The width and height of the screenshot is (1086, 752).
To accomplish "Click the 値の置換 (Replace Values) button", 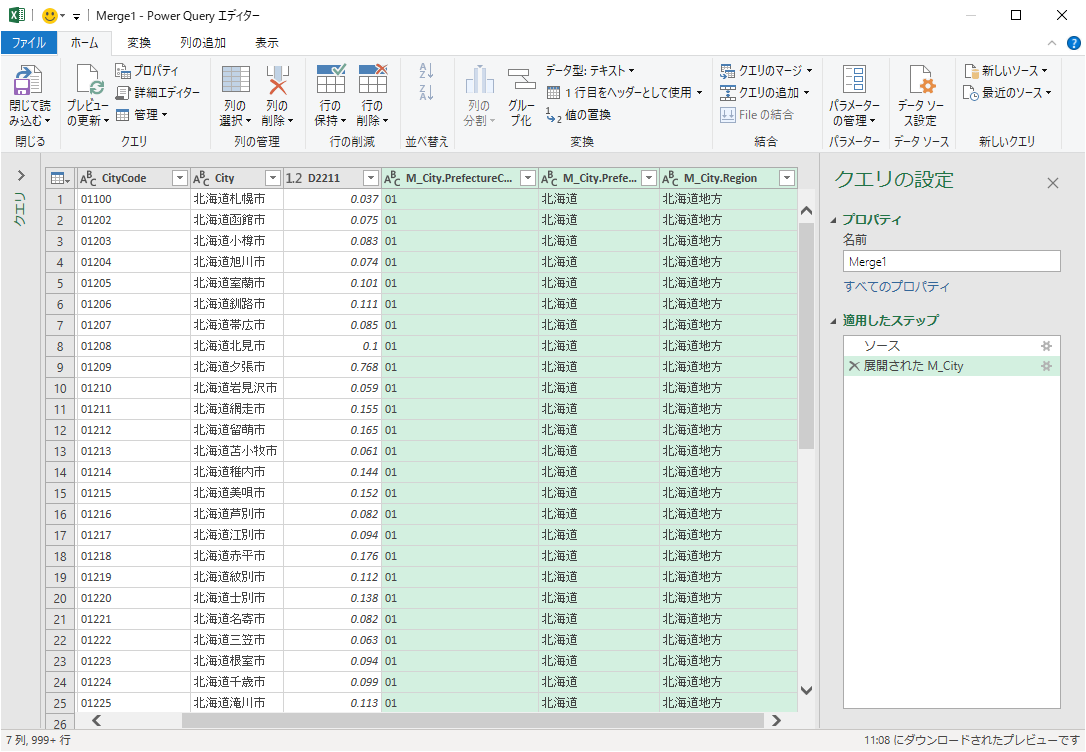I will click(578, 115).
